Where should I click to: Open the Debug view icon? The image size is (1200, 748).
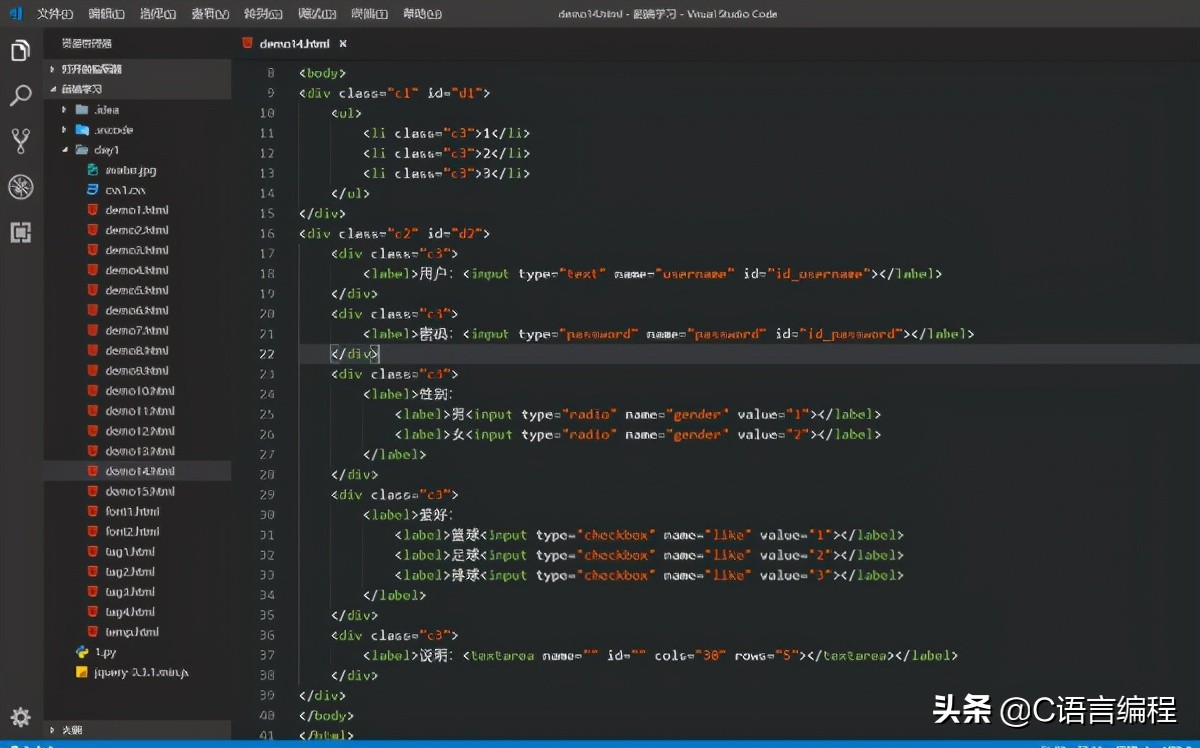[20, 187]
